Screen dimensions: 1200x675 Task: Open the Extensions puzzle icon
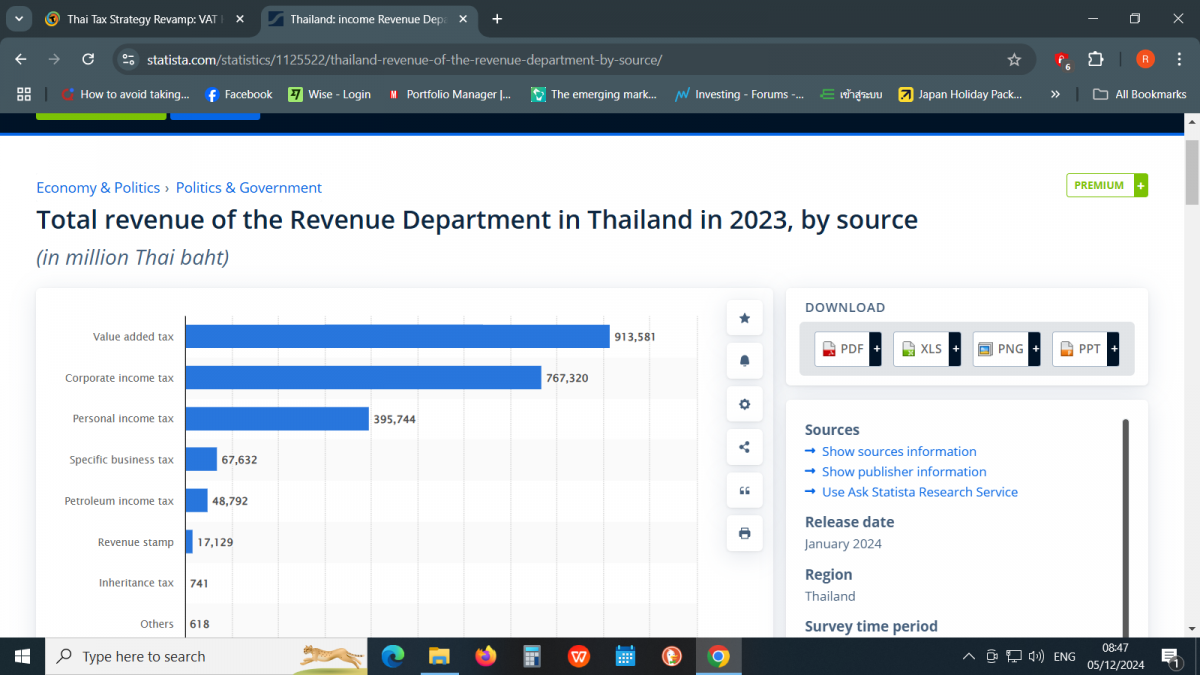coord(1095,60)
